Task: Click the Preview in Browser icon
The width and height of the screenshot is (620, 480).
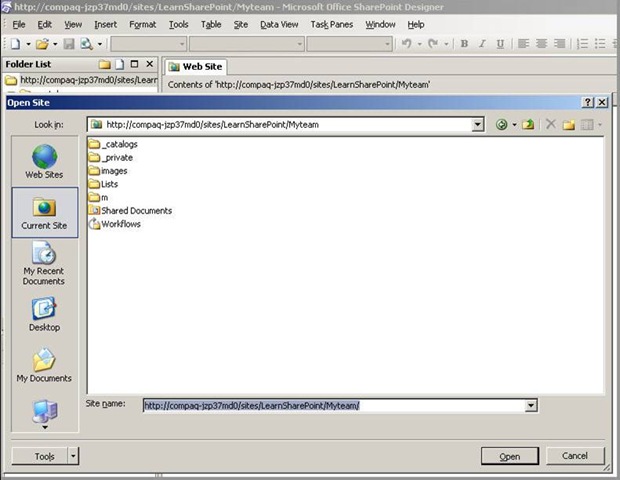Action: point(86,43)
